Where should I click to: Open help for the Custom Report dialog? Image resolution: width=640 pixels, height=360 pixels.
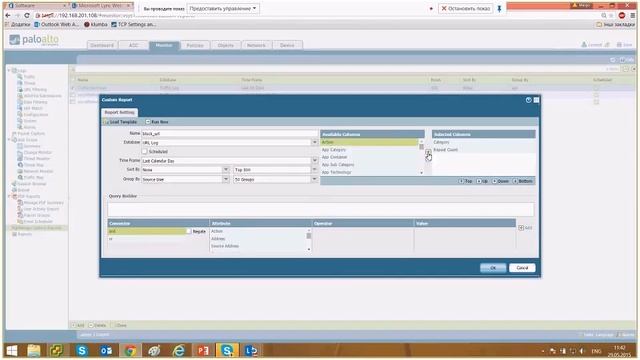[529, 100]
